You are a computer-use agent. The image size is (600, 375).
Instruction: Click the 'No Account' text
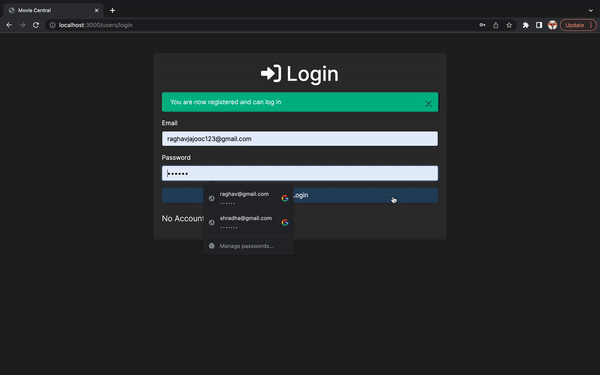[183, 218]
